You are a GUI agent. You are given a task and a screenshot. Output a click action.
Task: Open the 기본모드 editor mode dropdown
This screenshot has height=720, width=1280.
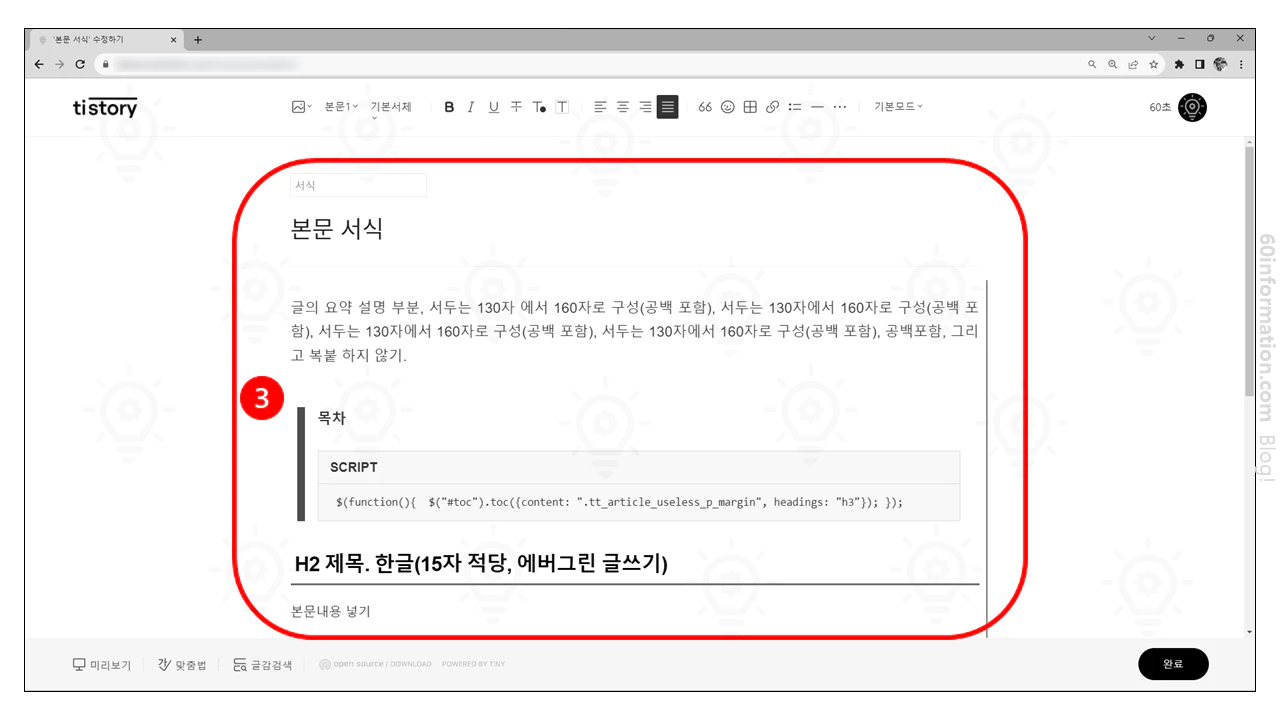(x=898, y=107)
